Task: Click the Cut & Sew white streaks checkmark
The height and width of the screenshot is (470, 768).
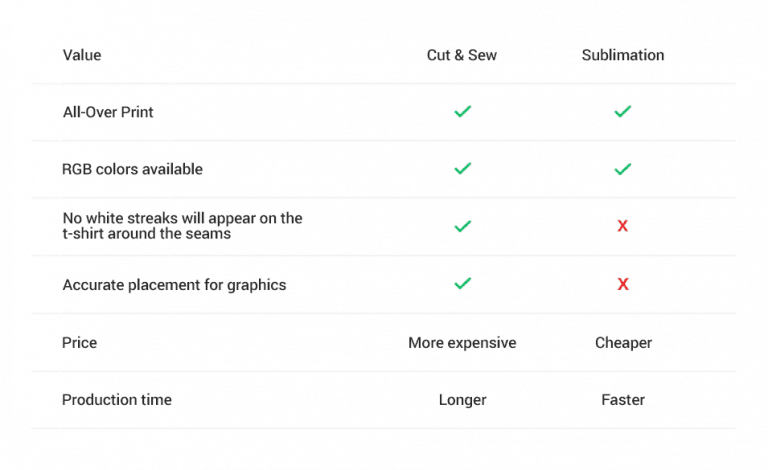Action: [x=462, y=227]
